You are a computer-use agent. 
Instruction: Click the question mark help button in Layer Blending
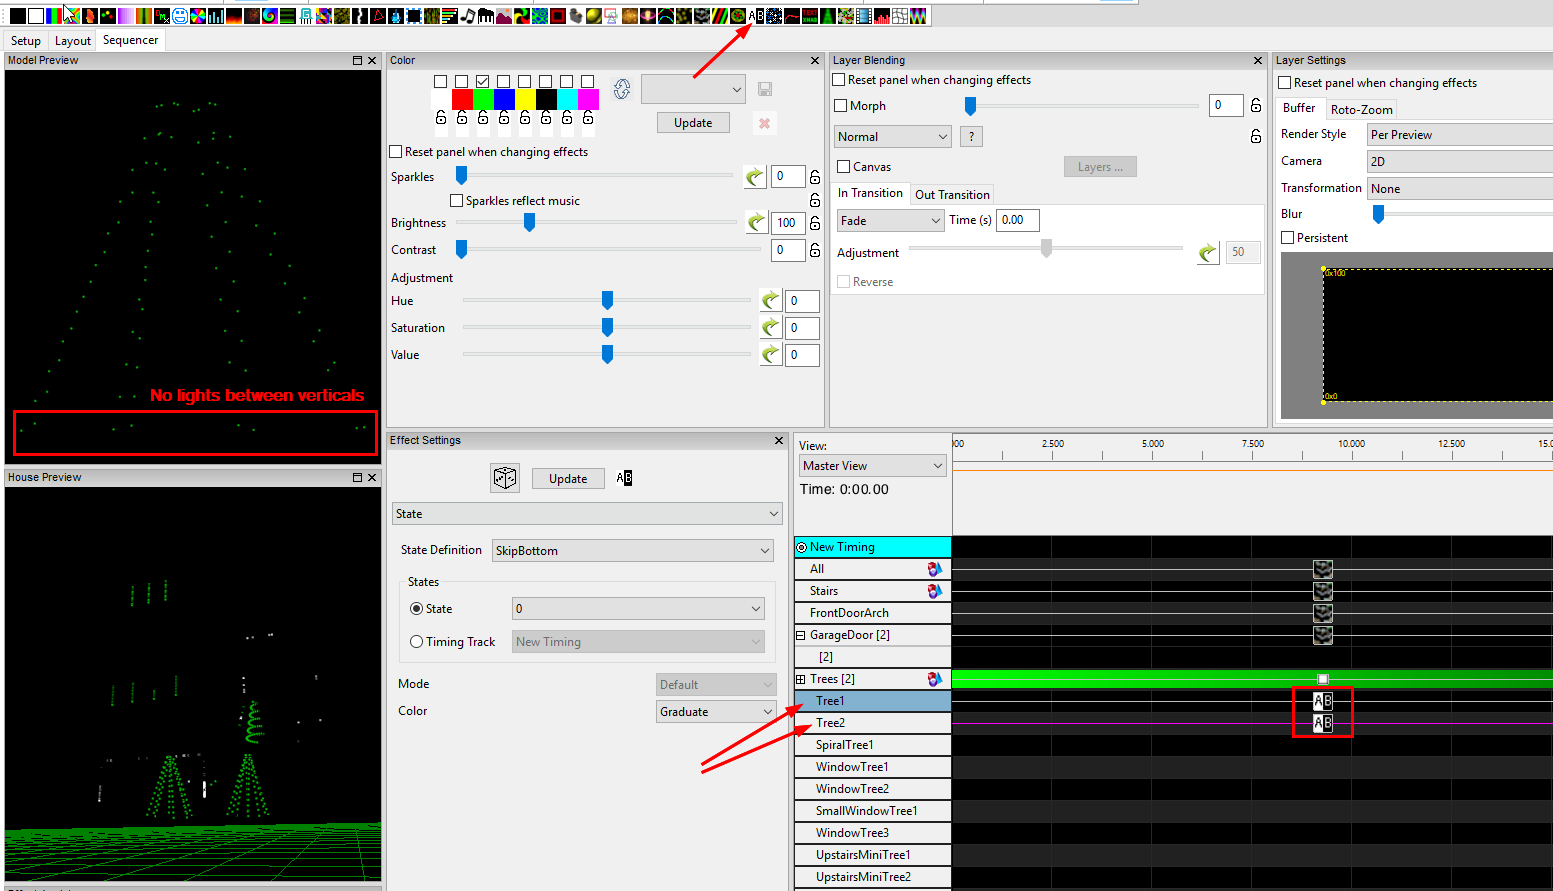pyautogui.click(x=971, y=136)
